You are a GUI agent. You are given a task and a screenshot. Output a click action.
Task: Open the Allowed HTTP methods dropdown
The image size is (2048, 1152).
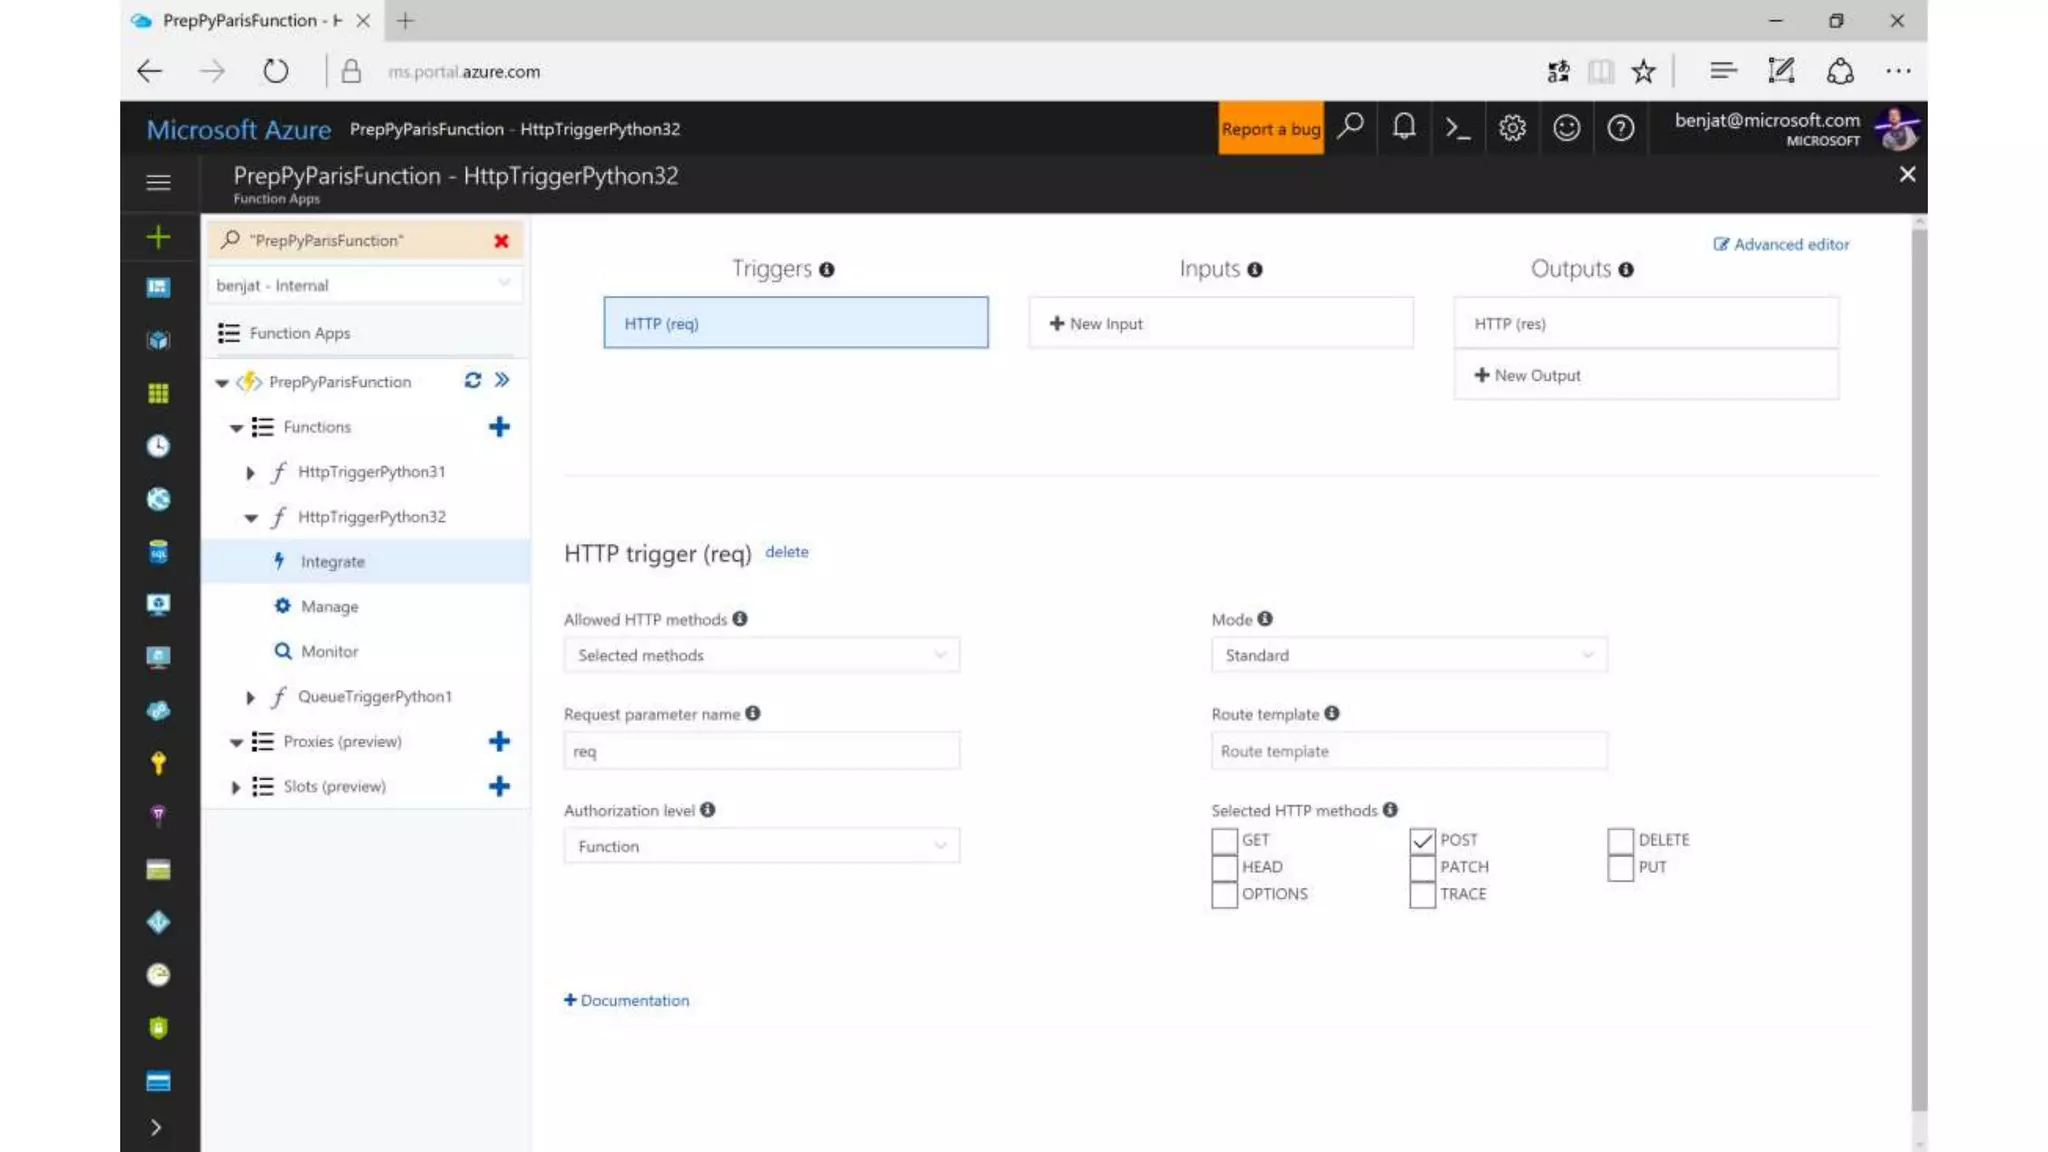pyautogui.click(x=761, y=655)
